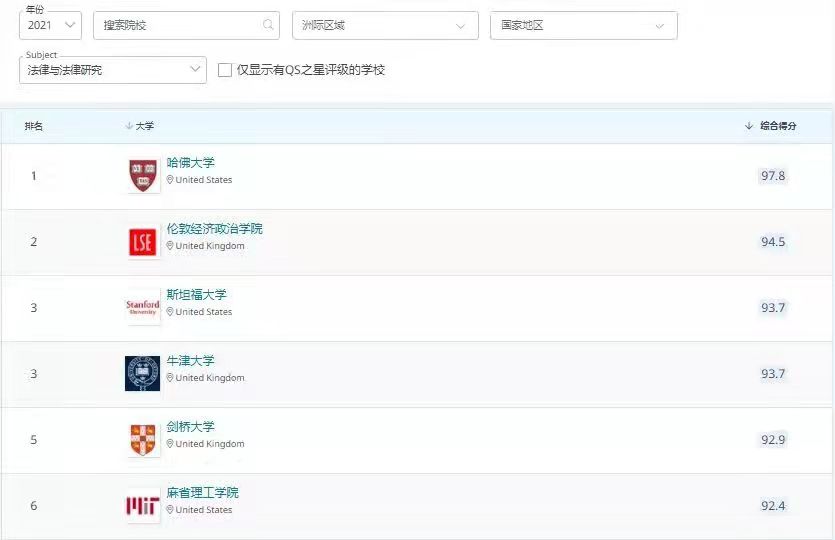Screen dimensions: 835x540
Task: Open the 年份 2021 year dropdown
Action: [x=50, y=25]
